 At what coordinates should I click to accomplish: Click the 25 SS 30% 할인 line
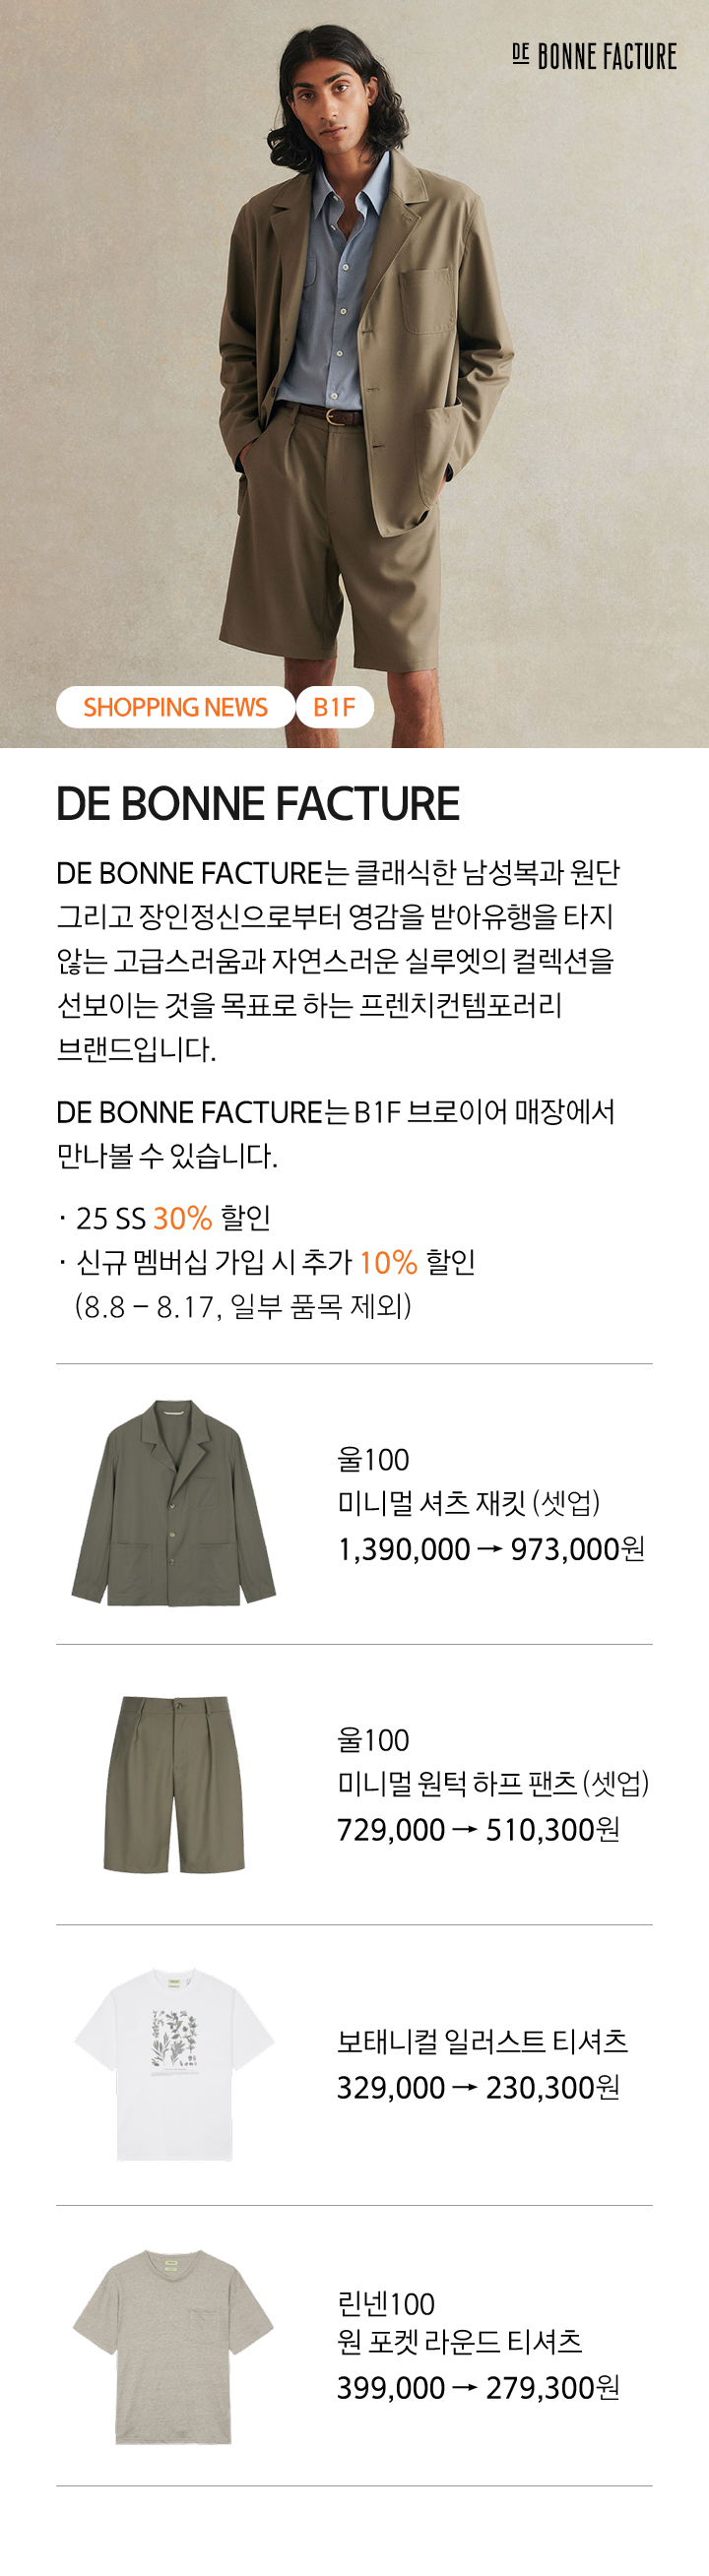click(165, 1218)
